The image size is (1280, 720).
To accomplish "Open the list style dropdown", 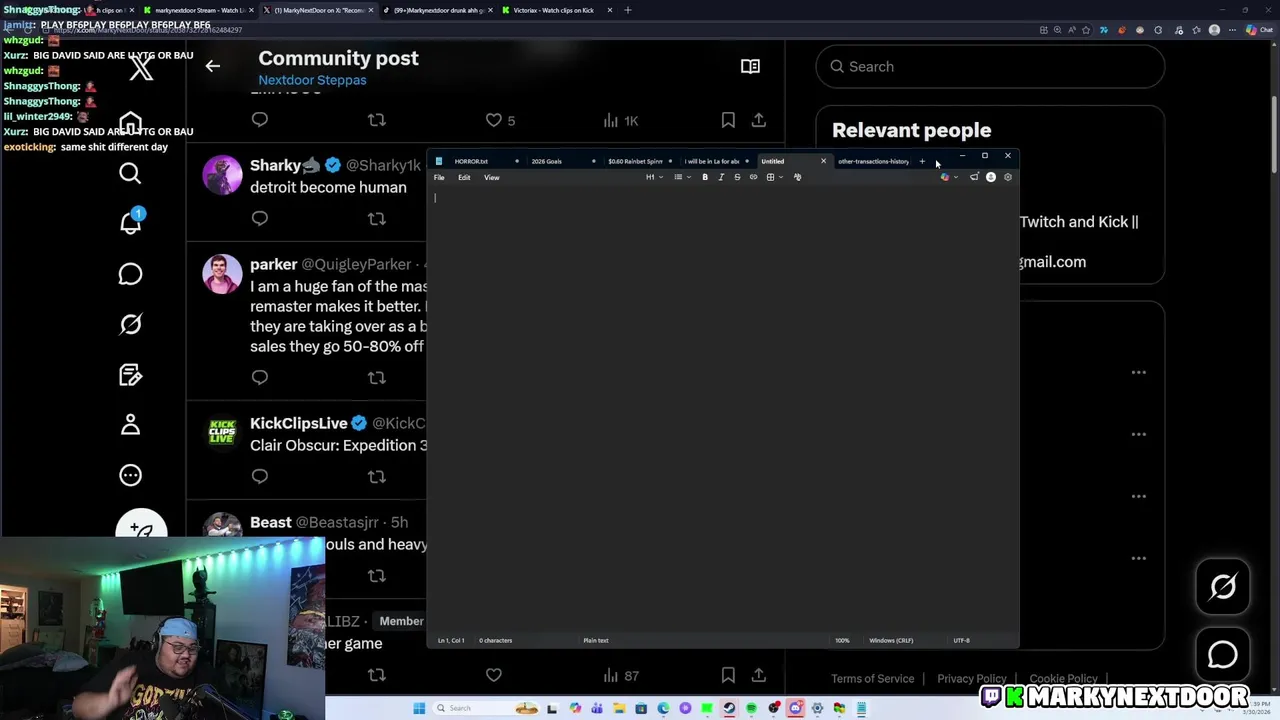I will (x=682, y=177).
